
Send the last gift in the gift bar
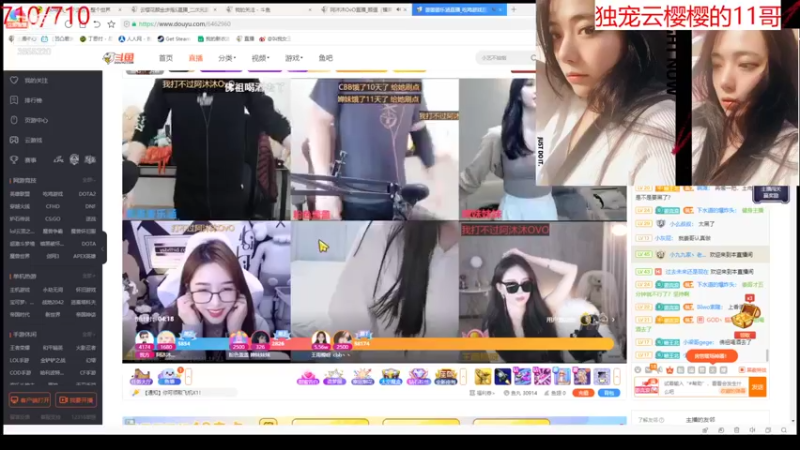(x=602, y=377)
